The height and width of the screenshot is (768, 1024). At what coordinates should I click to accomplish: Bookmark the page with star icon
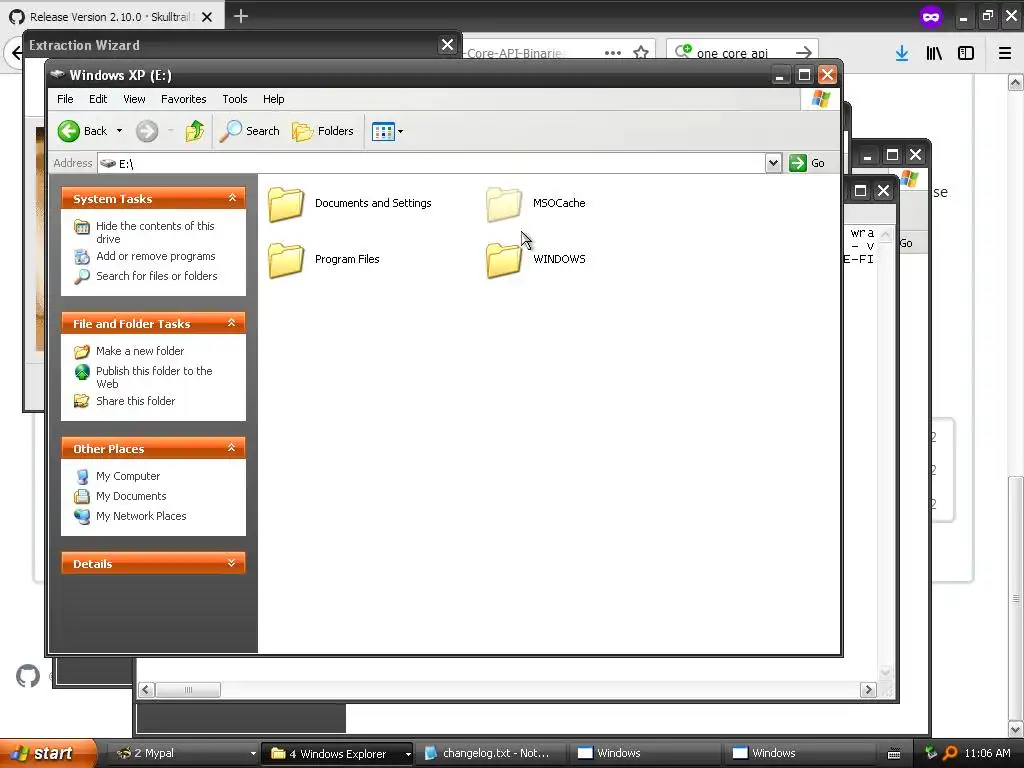[x=641, y=52]
